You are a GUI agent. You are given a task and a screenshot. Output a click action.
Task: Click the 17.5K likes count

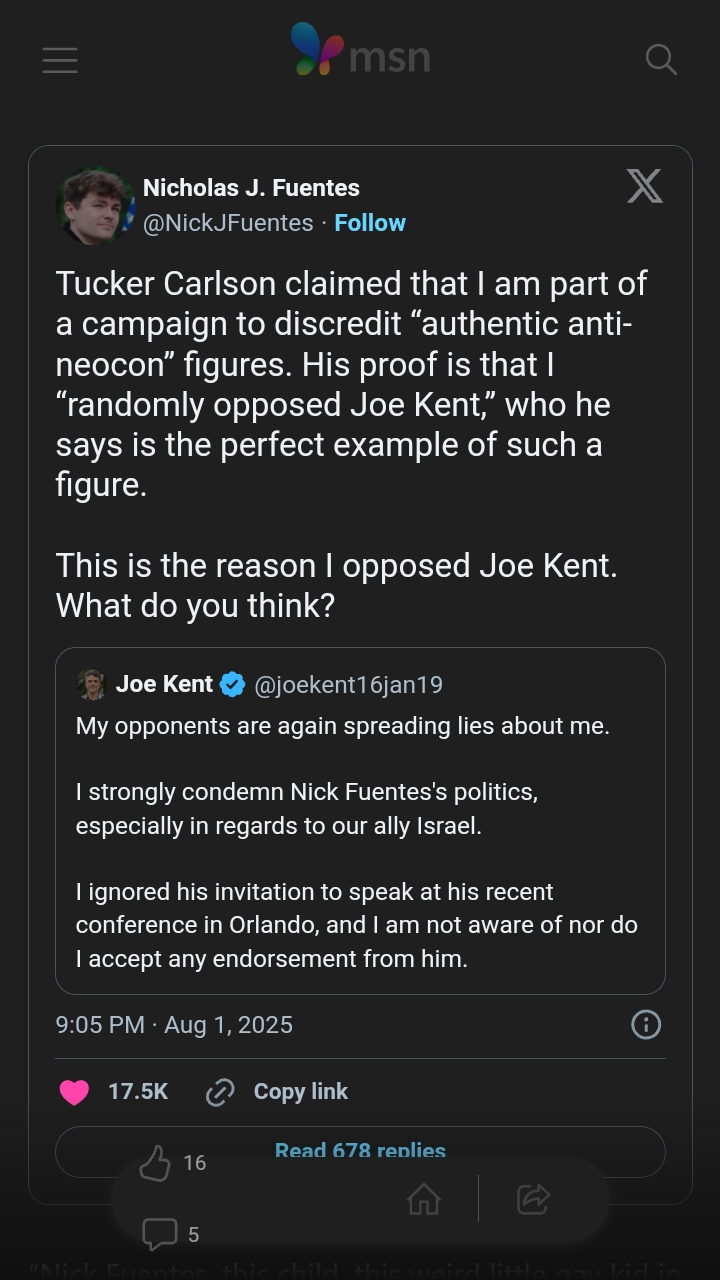[138, 1092]
